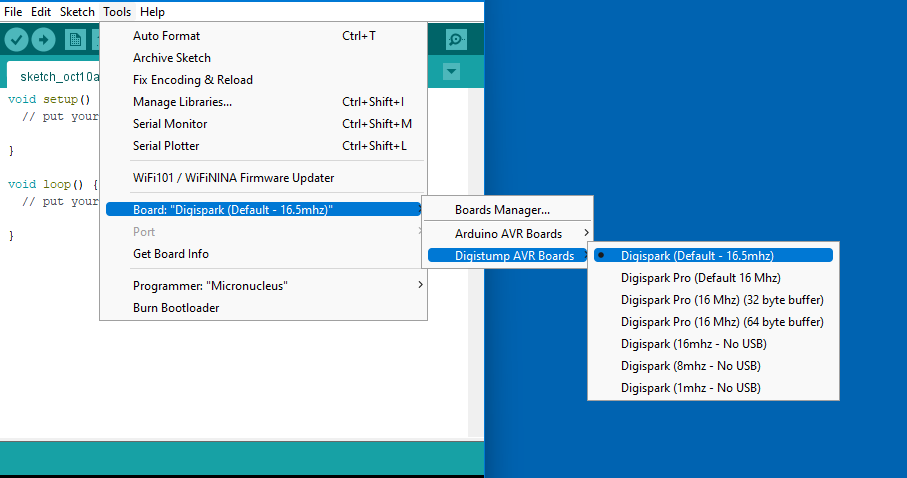Choose Burn Bootloader
907x478 pixels.
pos(264,308)
